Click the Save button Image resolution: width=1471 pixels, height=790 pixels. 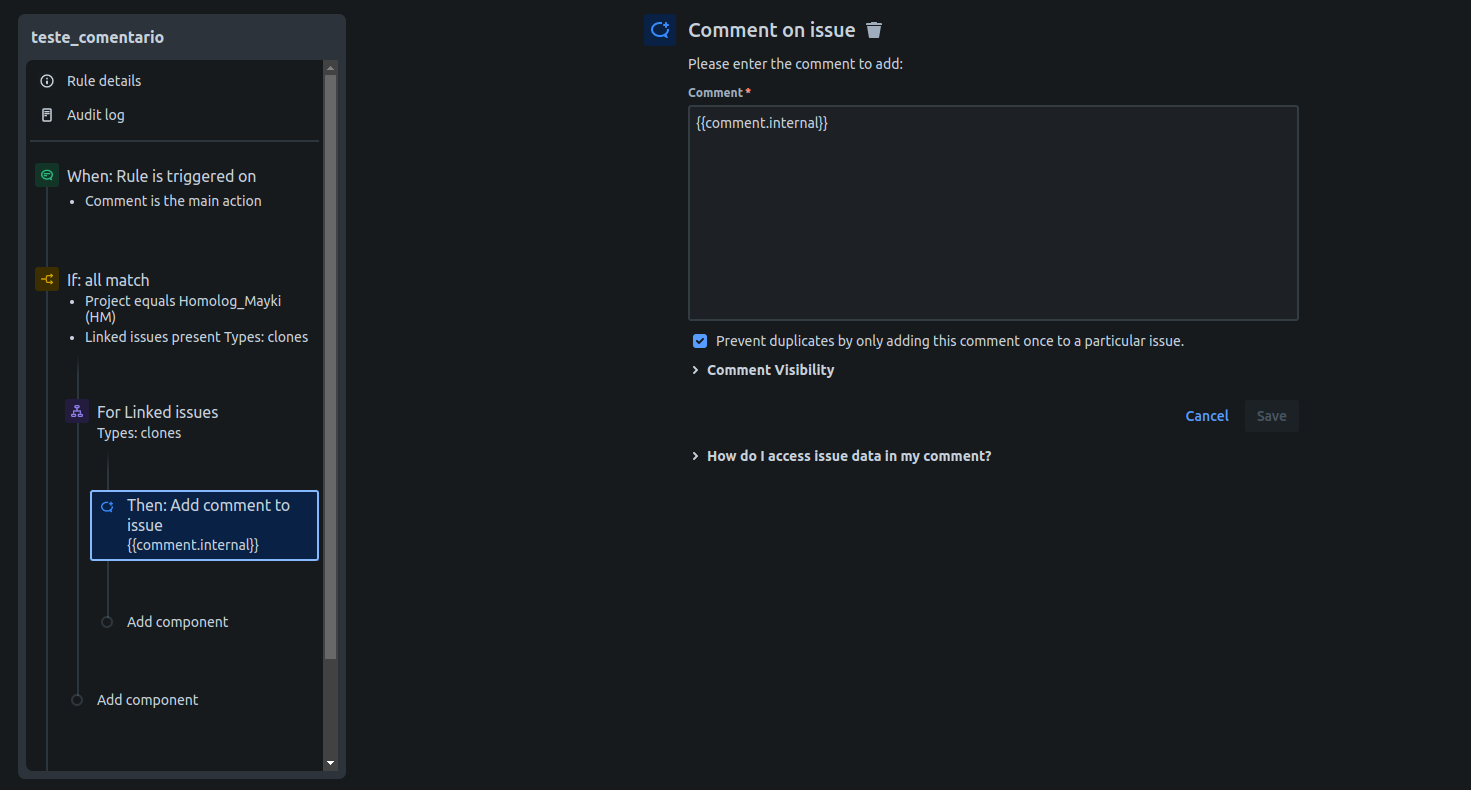pyautogui.click(x=1272, y=416)
